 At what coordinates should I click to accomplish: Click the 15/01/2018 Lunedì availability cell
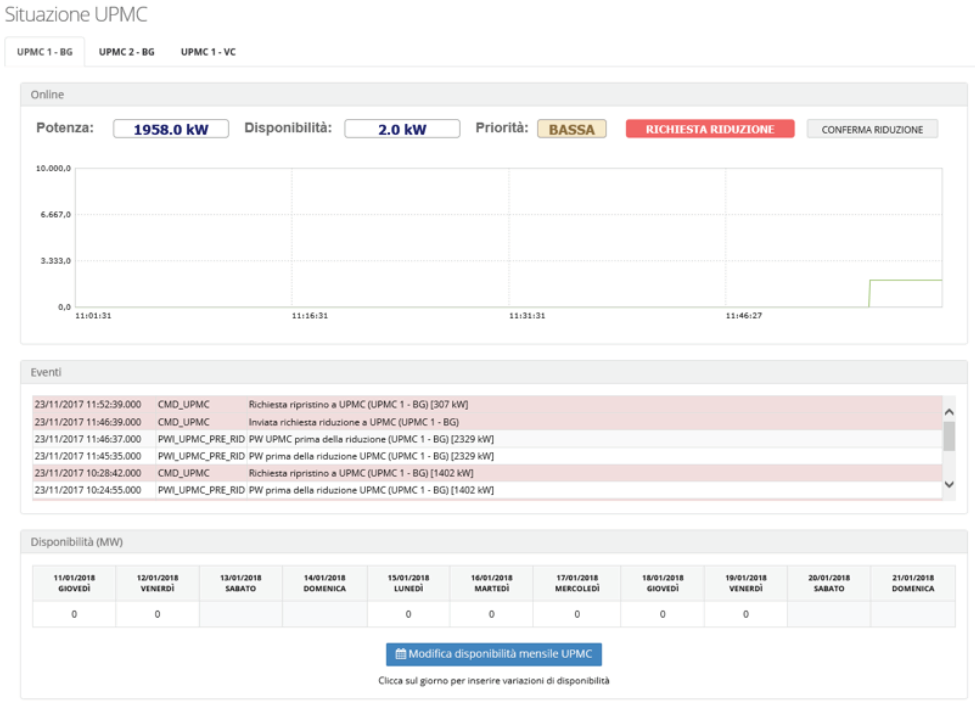[x=408, y=614]
